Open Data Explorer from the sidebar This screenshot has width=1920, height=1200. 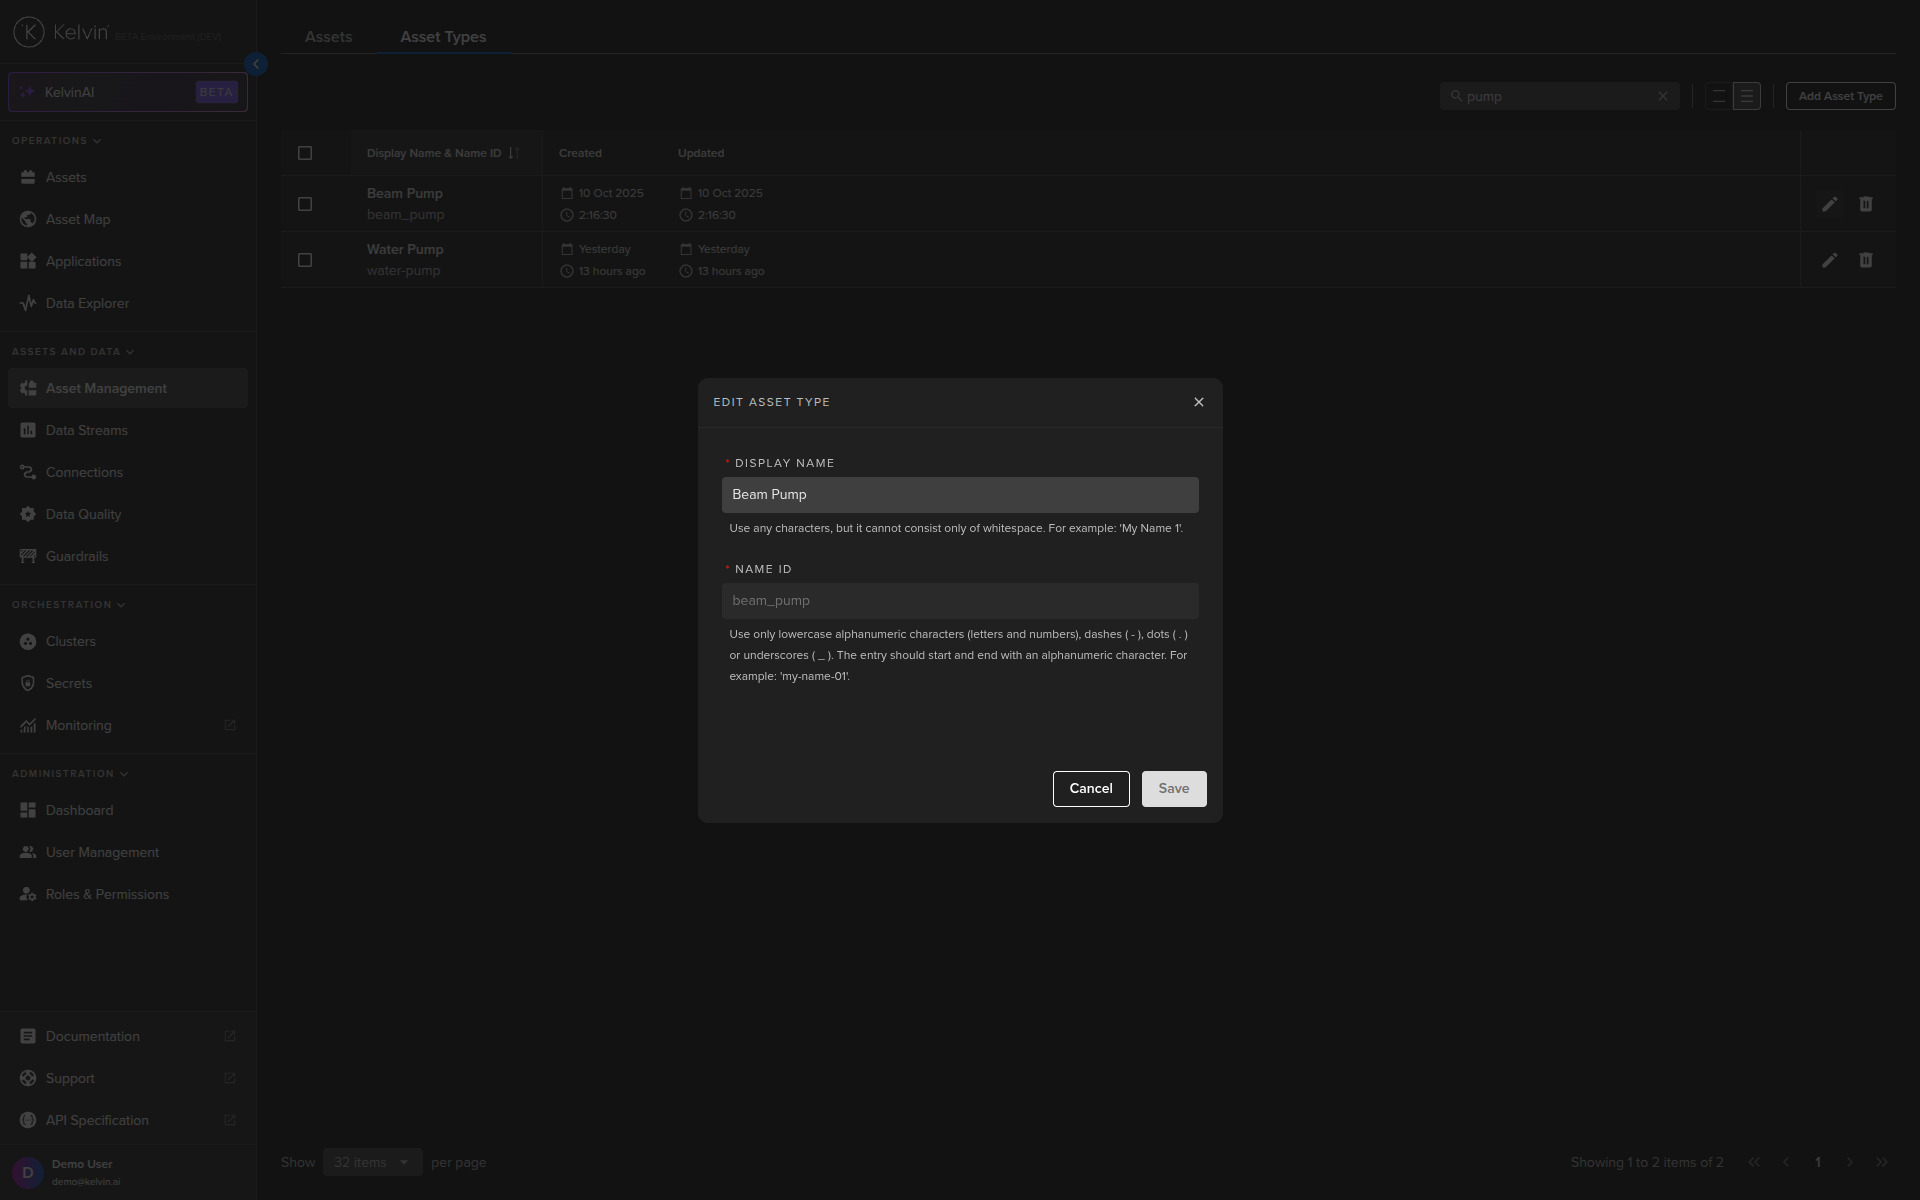(87, 303)
